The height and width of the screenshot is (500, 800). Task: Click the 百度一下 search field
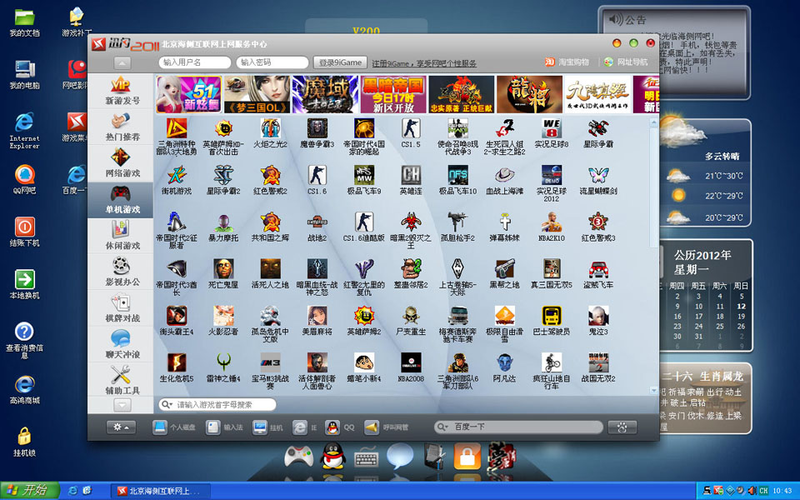click(x=518, y=427)
